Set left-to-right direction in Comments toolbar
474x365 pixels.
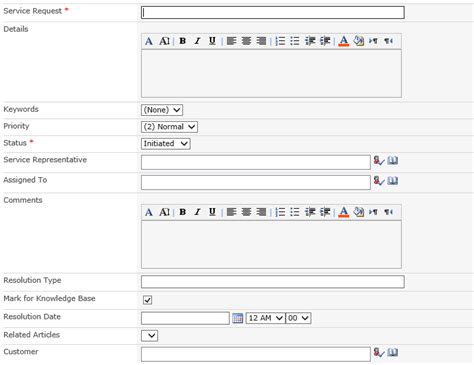click(x=373, y=212)
